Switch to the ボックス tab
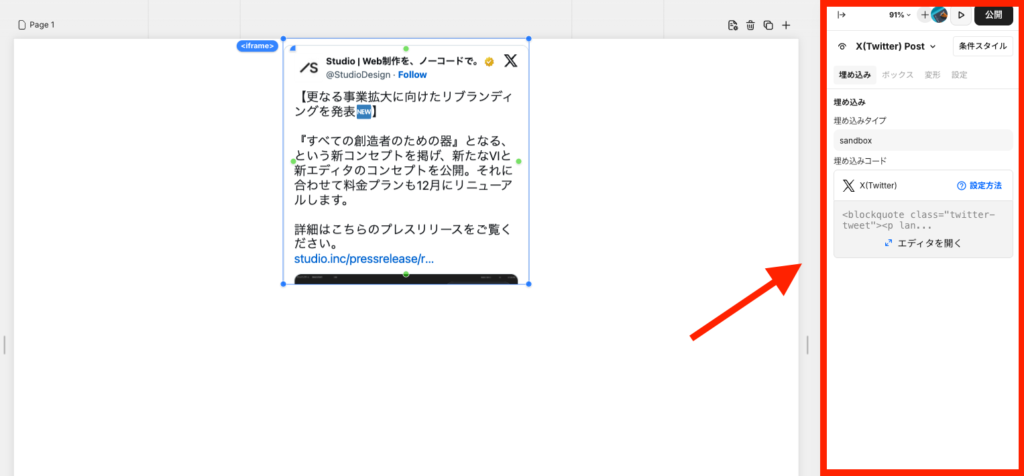 [897, 75]
